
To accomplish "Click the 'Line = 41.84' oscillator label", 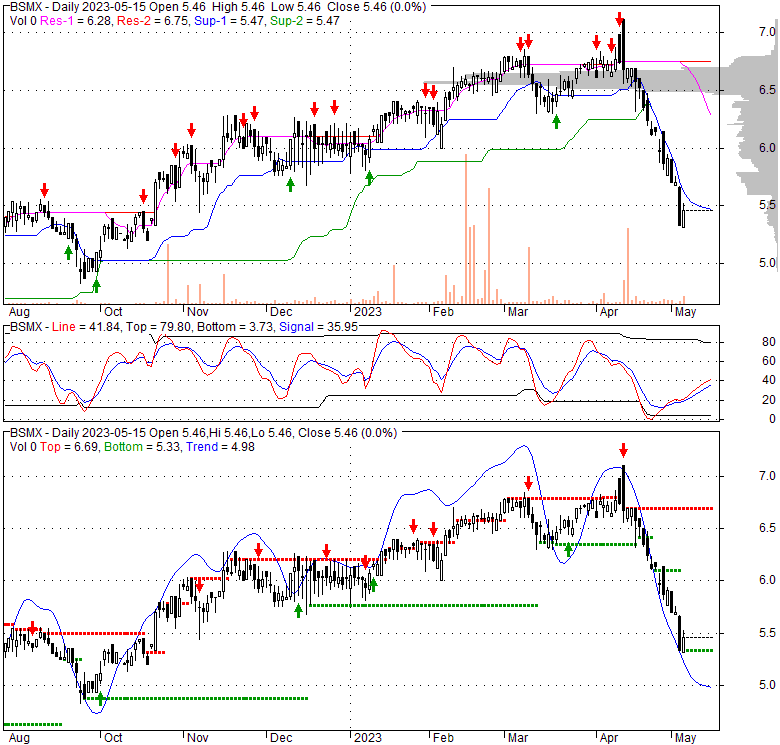I will 86,327.
